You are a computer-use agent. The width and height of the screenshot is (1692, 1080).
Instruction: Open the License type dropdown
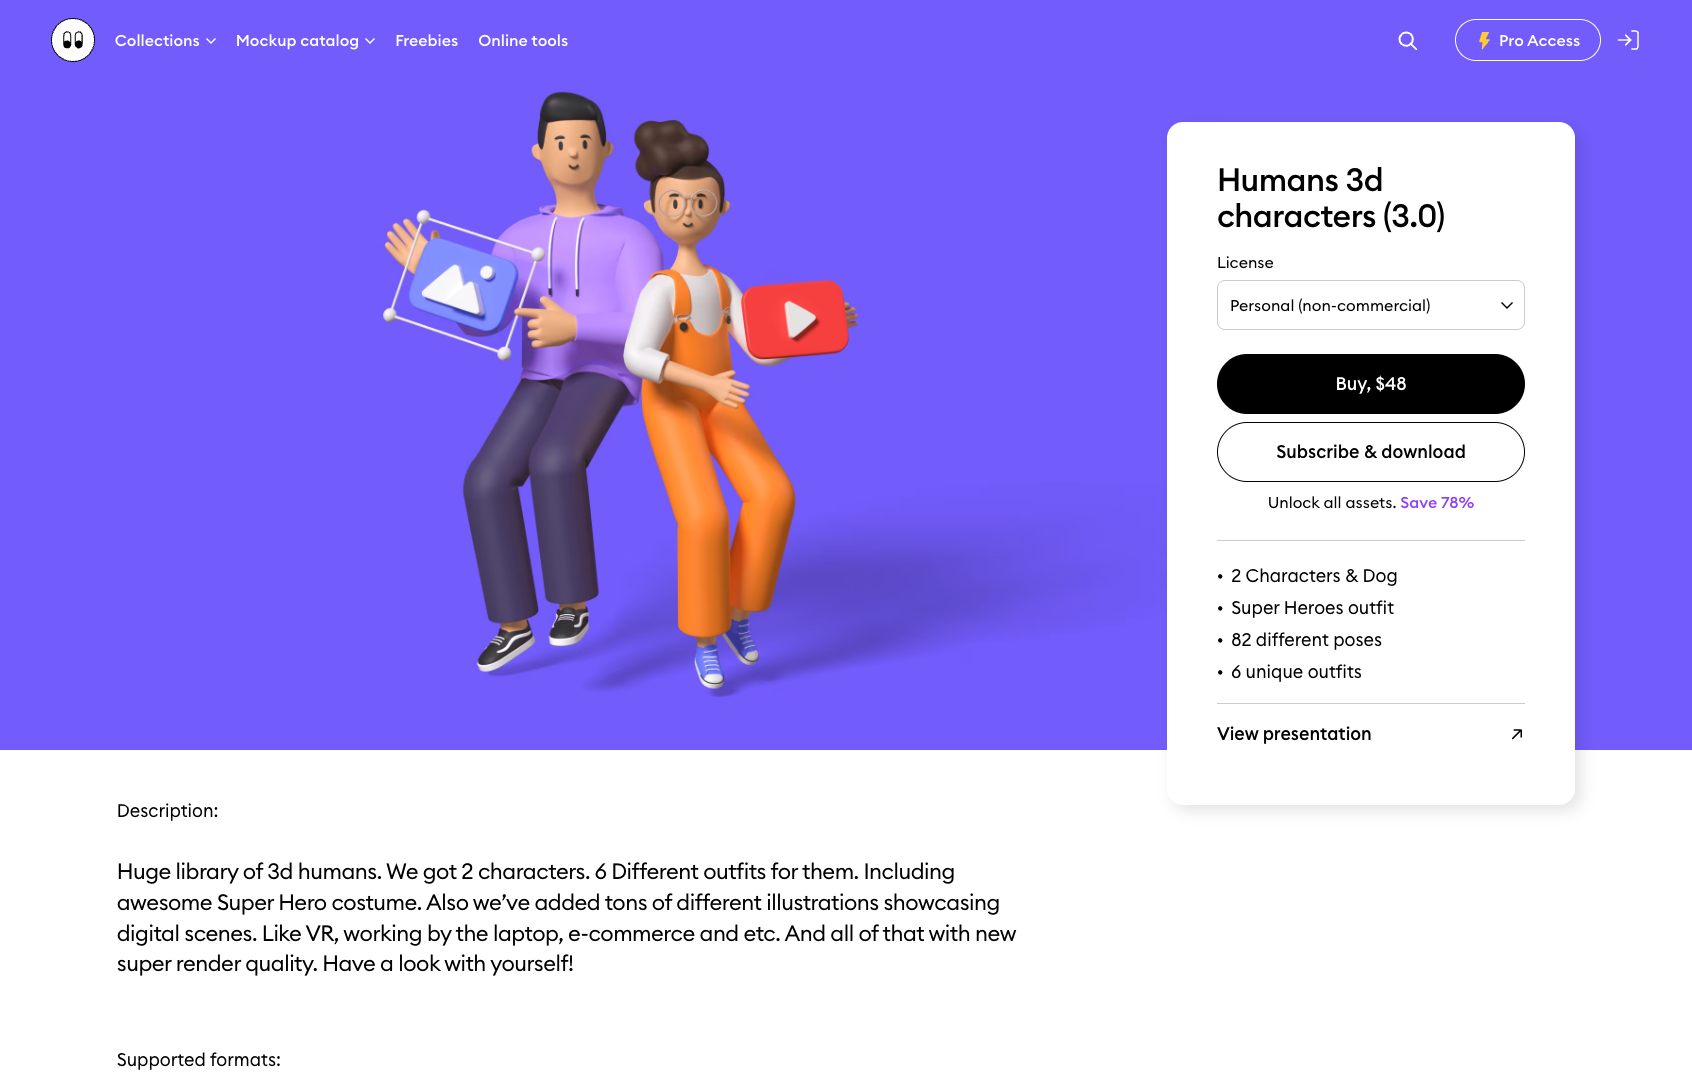[x=1370, y=305]
